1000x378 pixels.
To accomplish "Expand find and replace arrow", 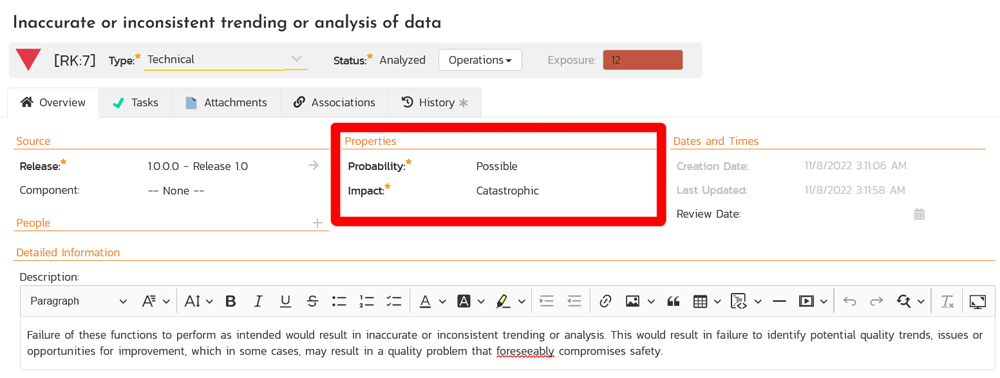I will (x=920, y=302).
